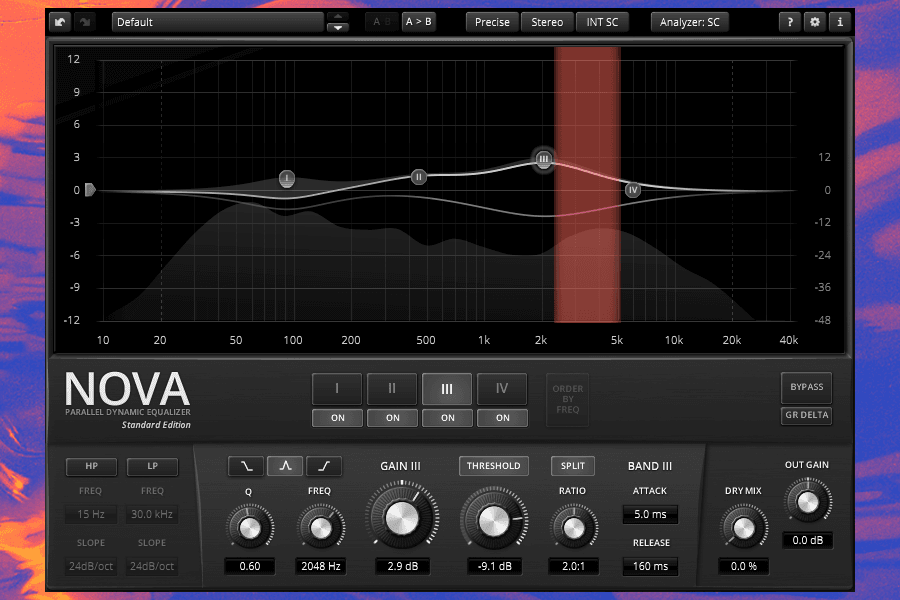
Task: Click the 2.0:1 ratio field
Action: 573,566
